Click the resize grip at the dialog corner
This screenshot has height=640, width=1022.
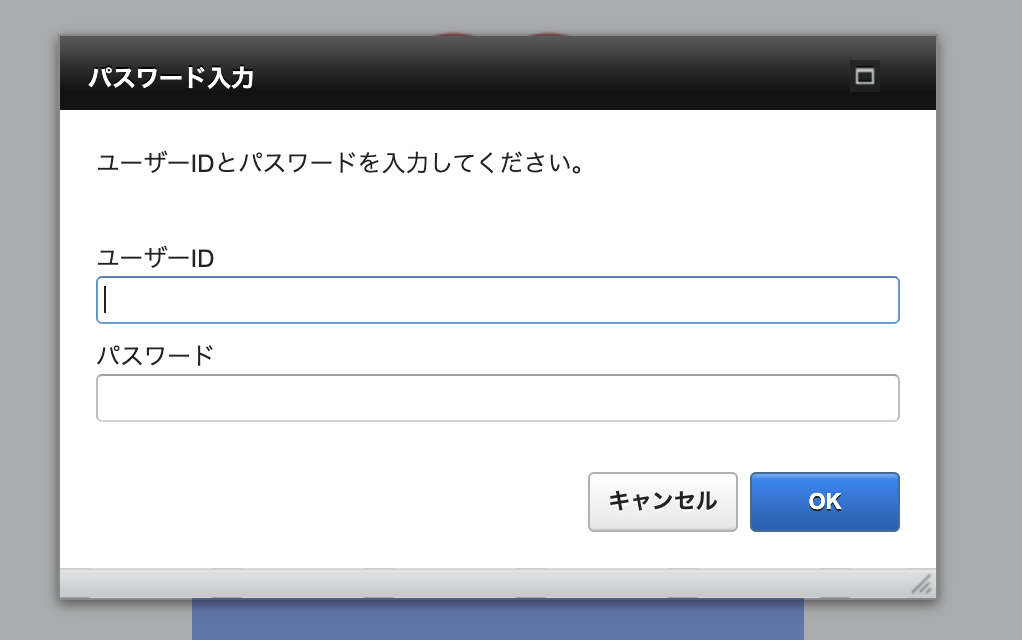(922, 584)
